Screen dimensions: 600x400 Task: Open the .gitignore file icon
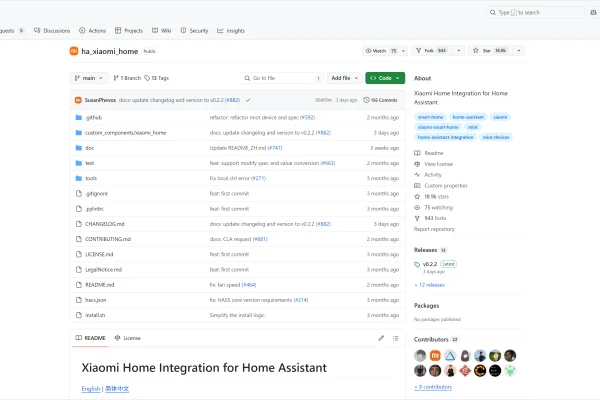79,194
